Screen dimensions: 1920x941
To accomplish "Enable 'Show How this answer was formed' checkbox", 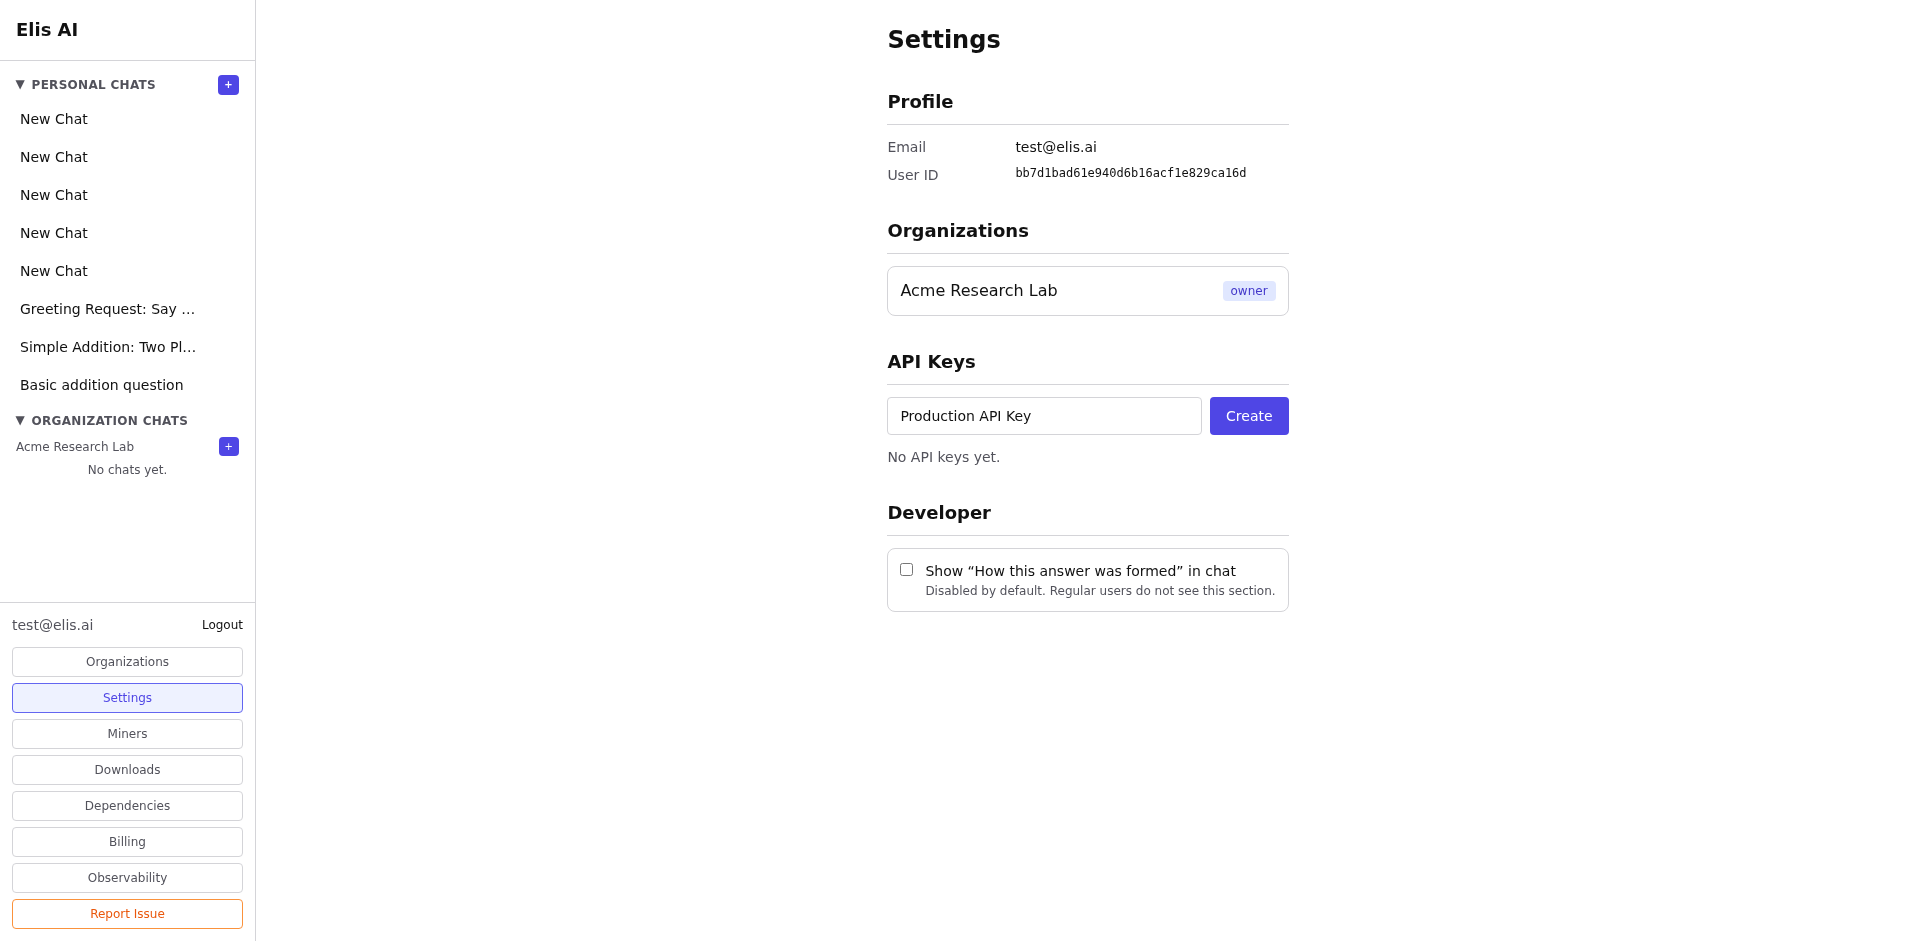I will (x=906, y=569).
